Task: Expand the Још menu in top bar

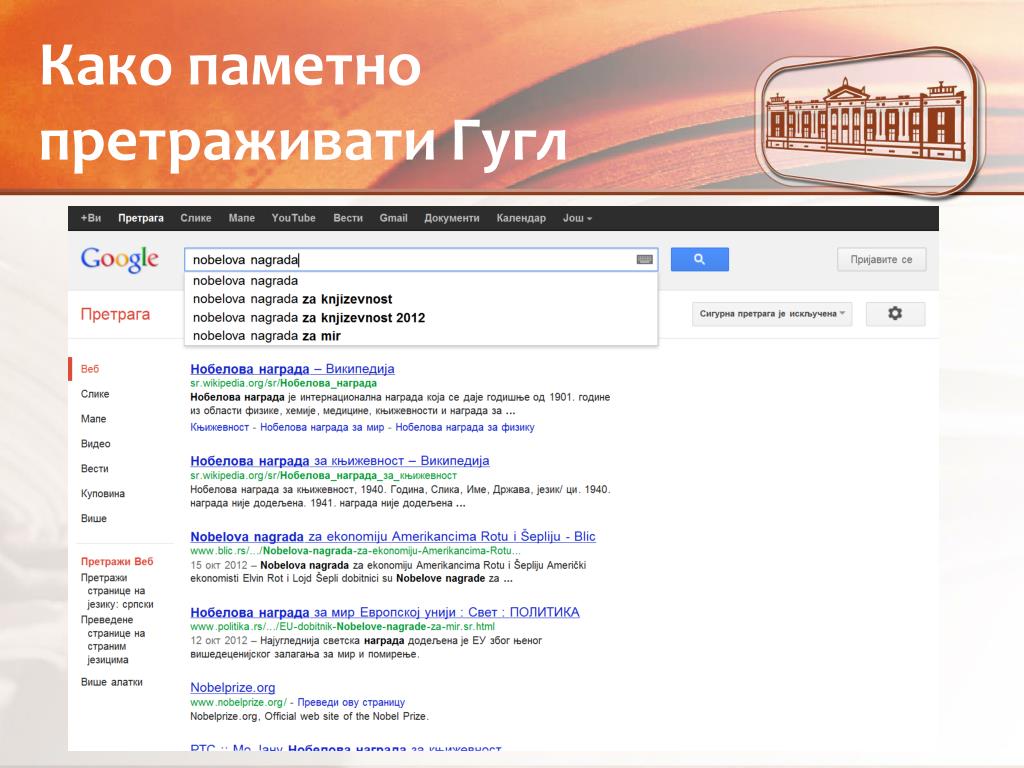Action: pyautogui.click(x=577, y=218)
